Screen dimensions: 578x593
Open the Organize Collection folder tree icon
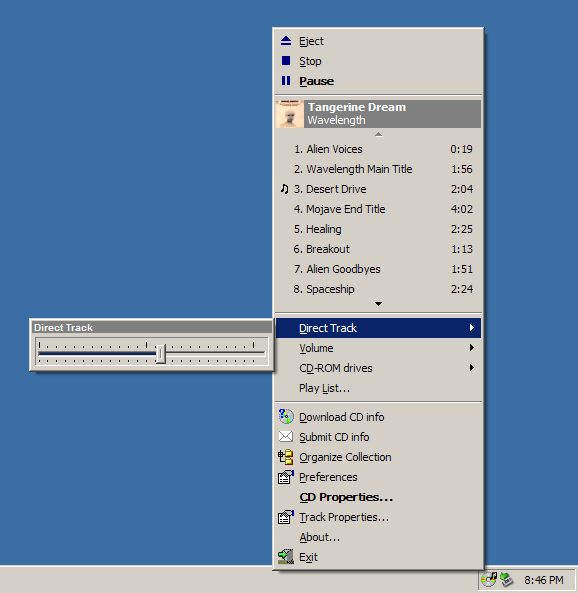(286, 457)
